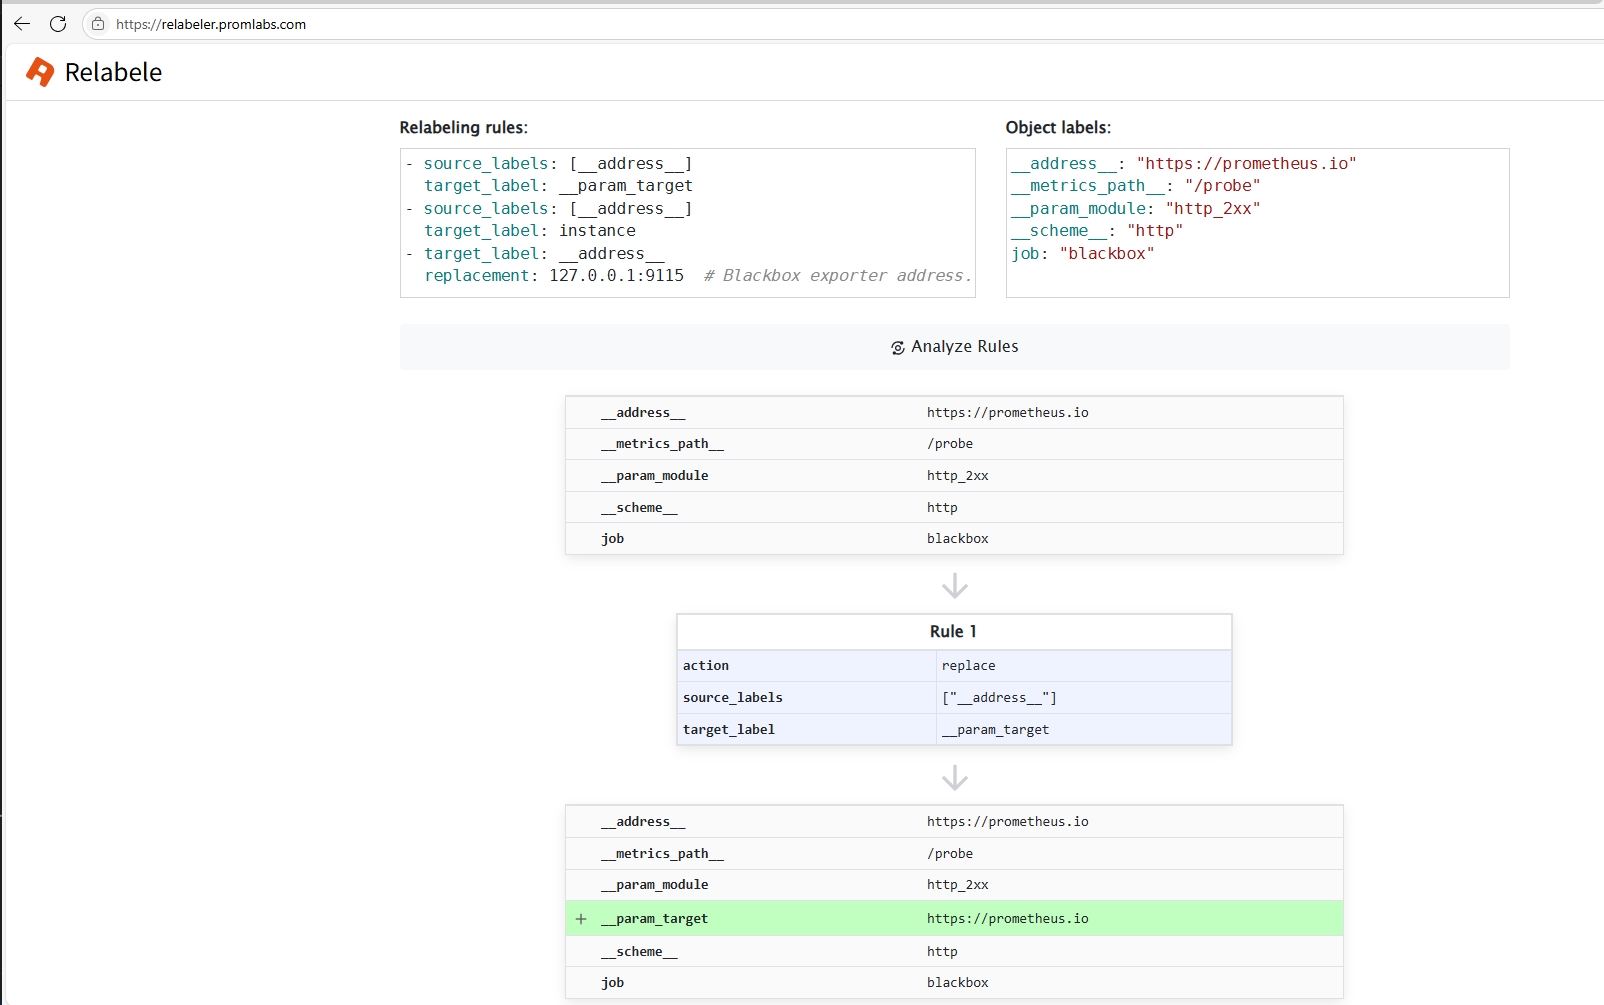Click the orange Relabeler logo icon

pos(40,72)
